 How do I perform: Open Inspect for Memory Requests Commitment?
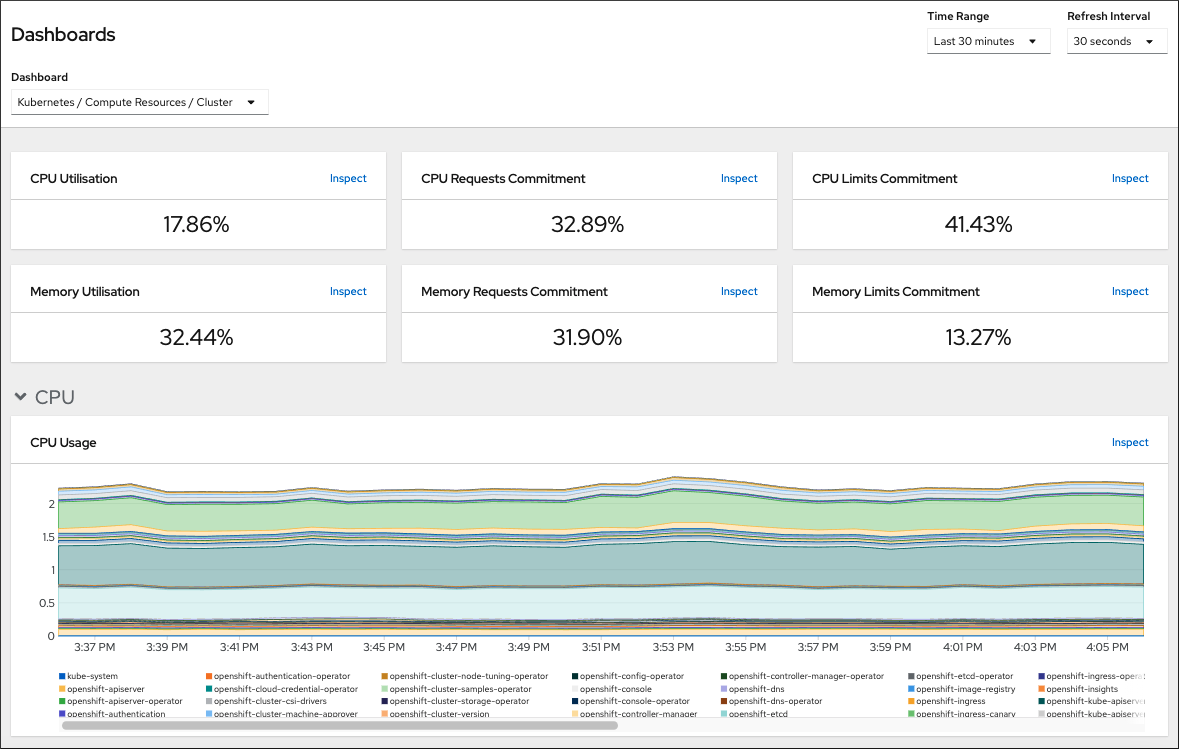[x=739, y=292]
